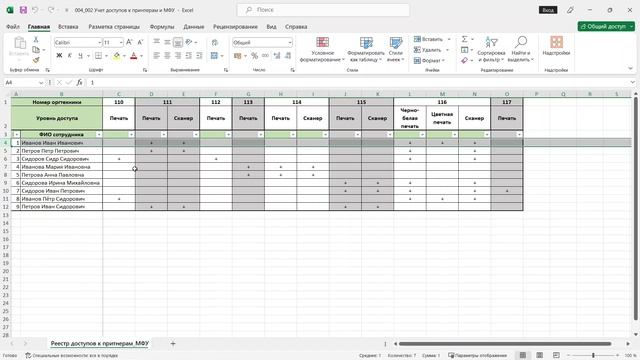Click the Fill down icon
Viewport: 640px width, 360px height.
coord(464,50)
